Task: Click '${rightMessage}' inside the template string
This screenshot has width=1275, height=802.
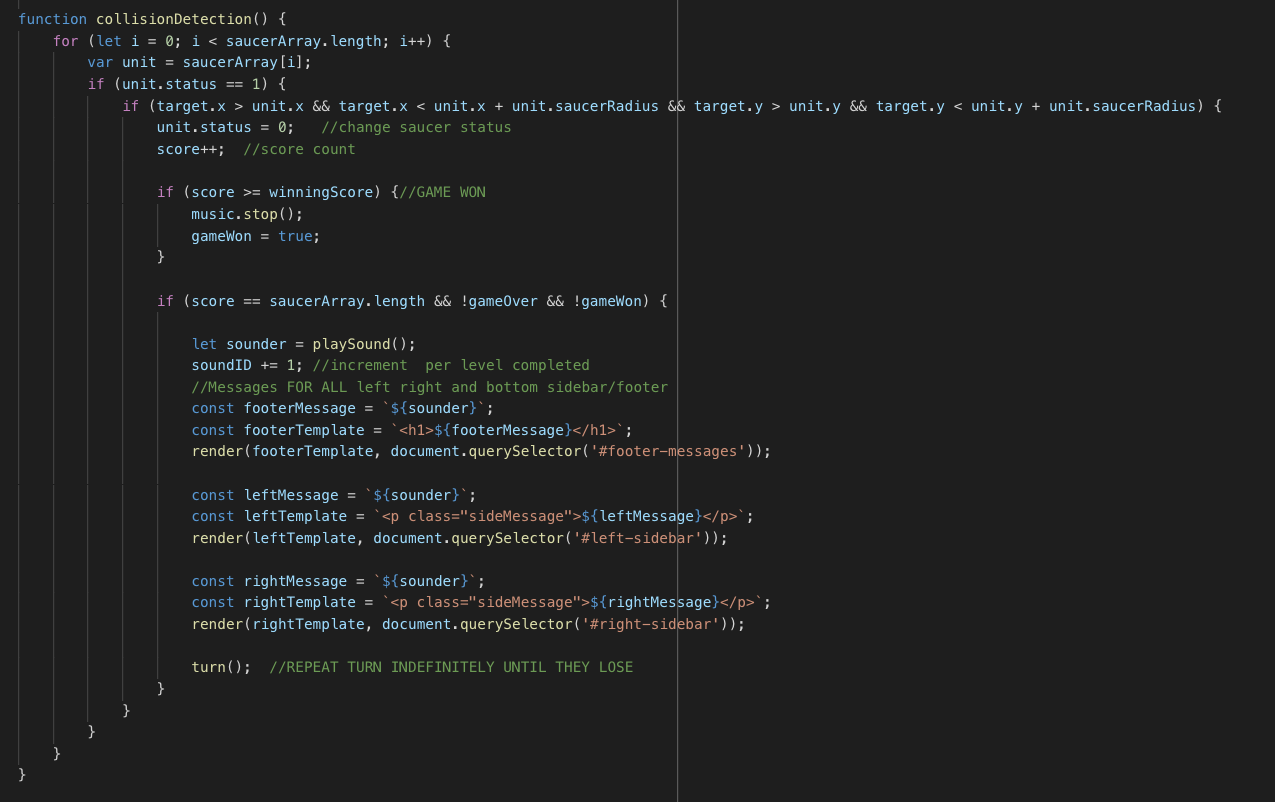Action: (655, 602)
